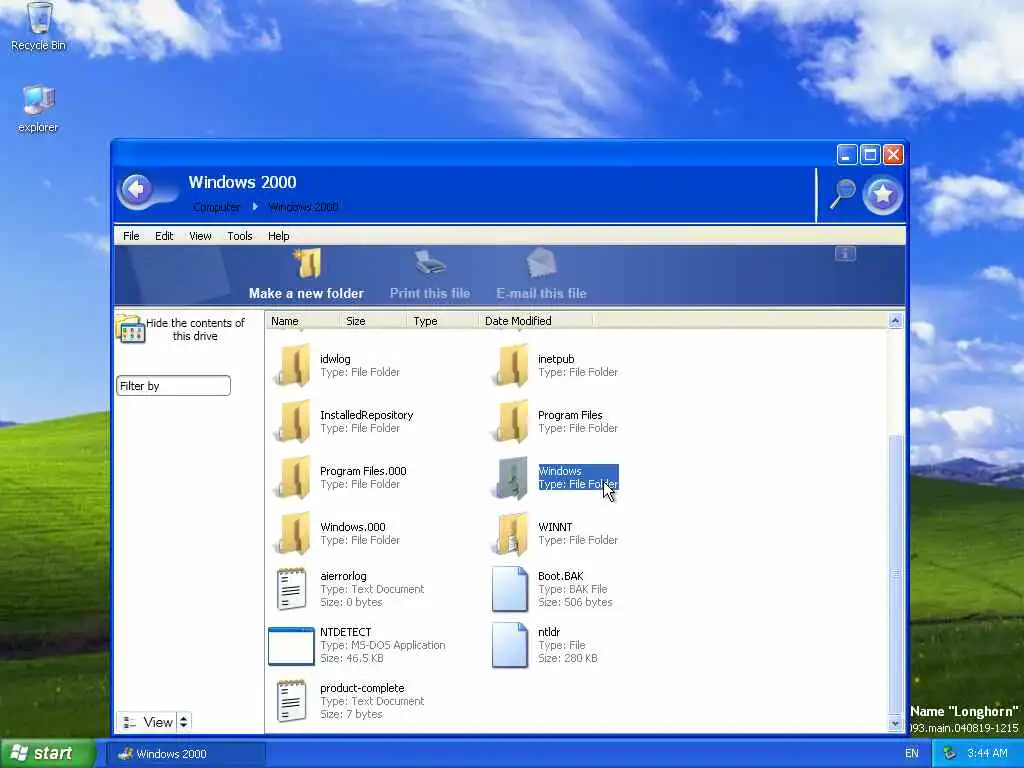The image size is (1024, 768).
Task: Click Hide the contents of this drive
Action: 195,329
